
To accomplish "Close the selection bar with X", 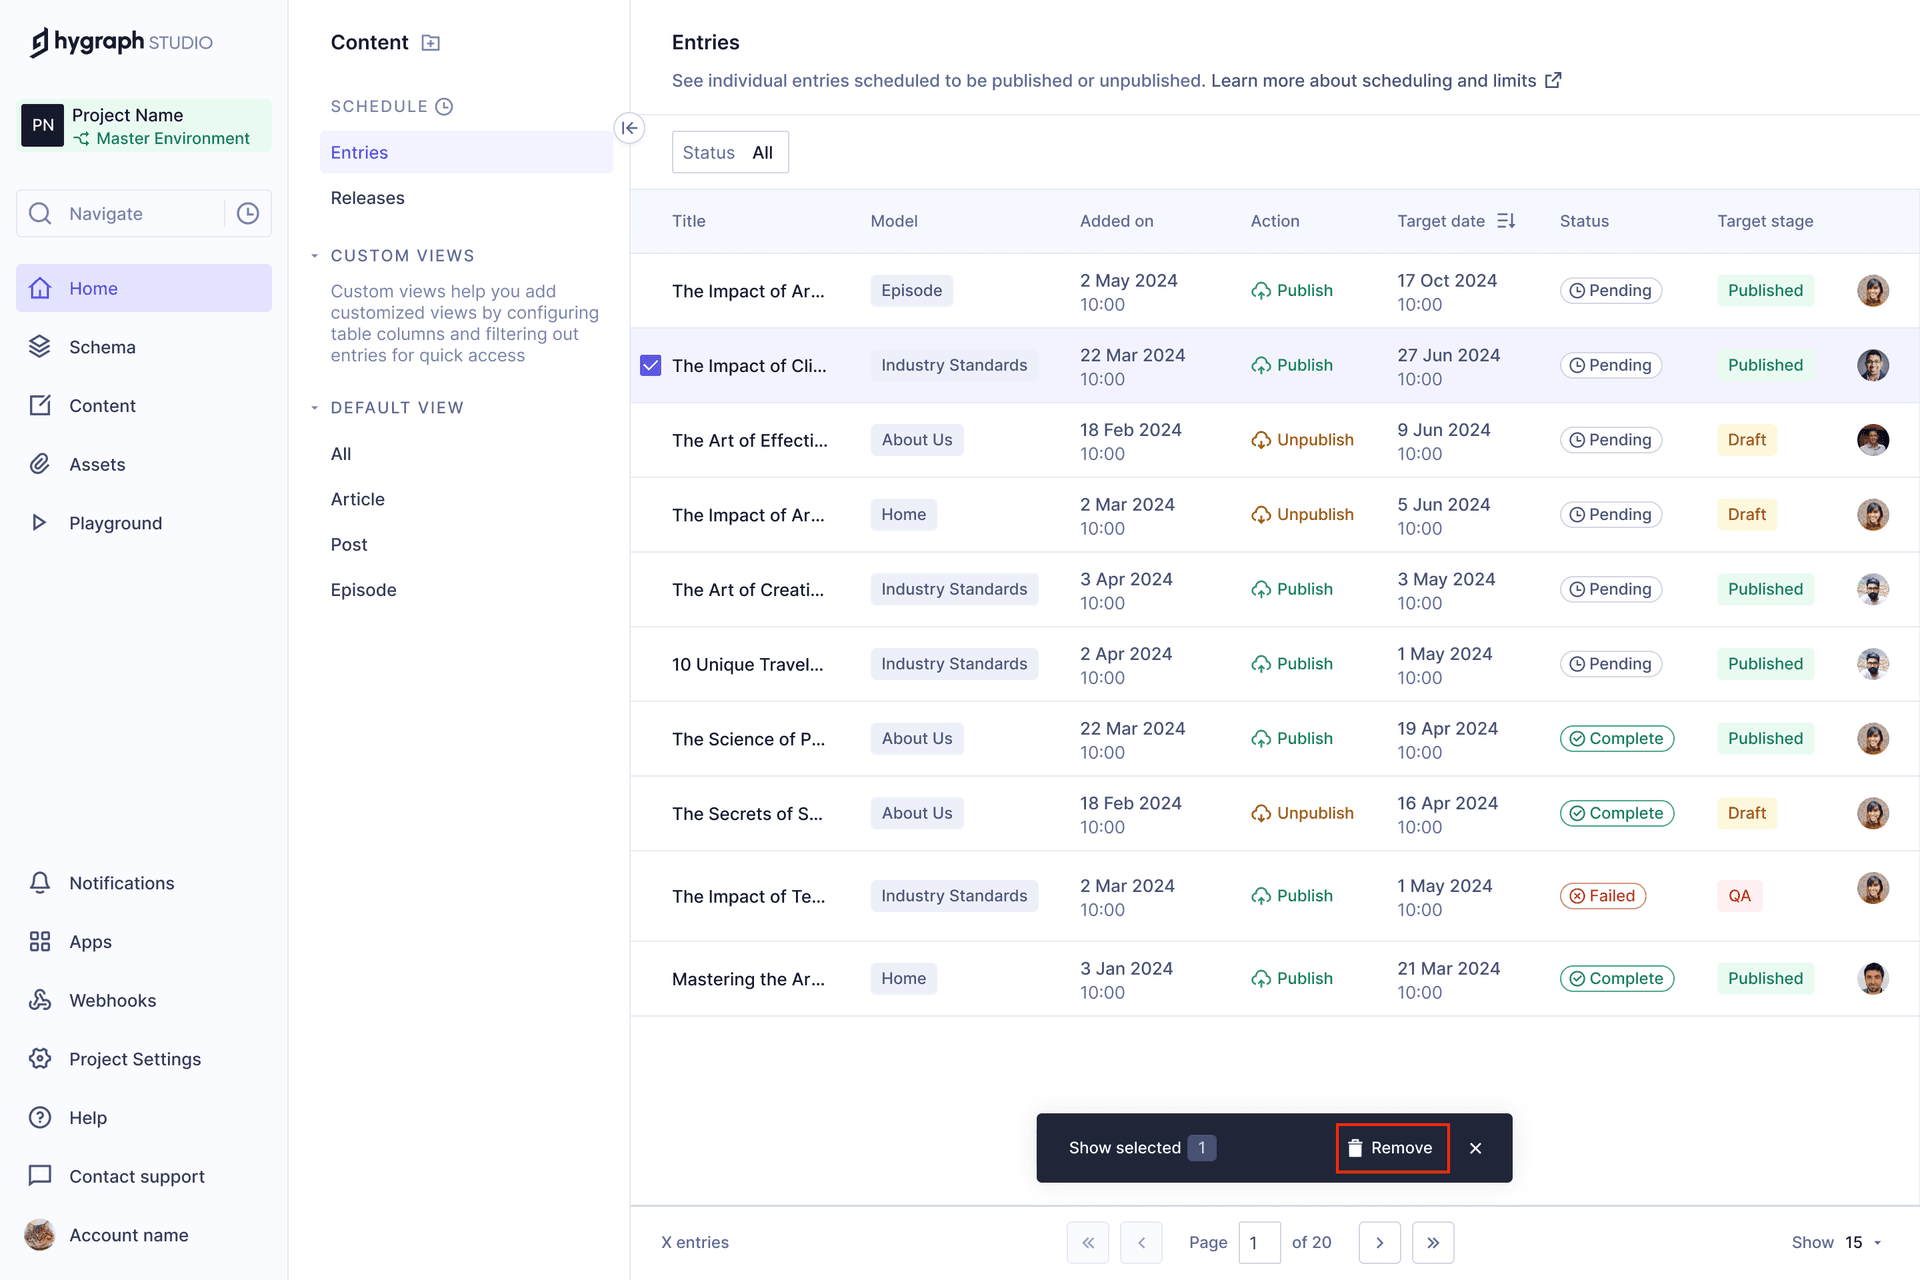I will click(x=1476, y=1148).
